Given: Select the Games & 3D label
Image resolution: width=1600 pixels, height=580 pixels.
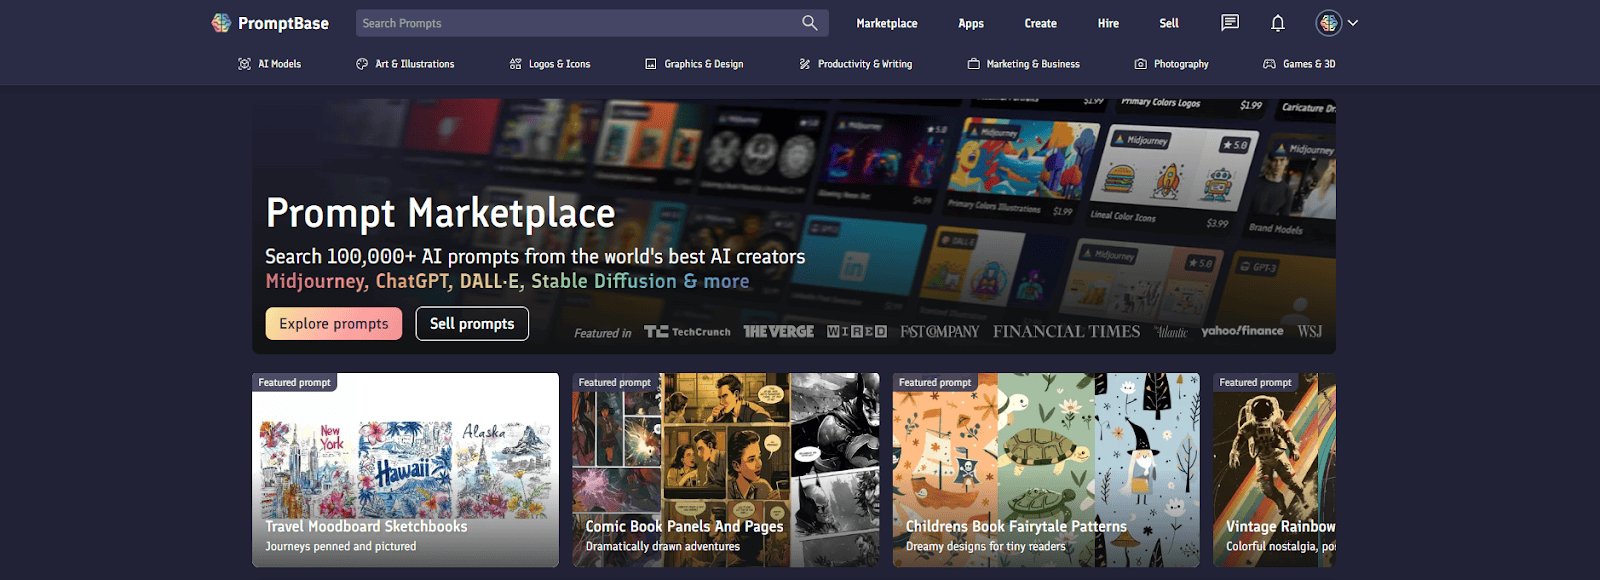Looking at the screenshot, I should click(x=1309, y=64).
